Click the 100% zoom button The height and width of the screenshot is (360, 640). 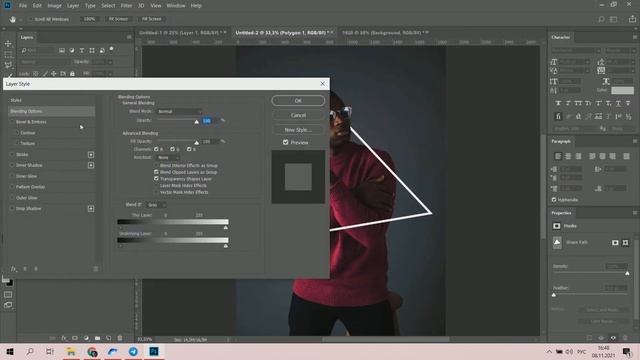(x=89, y=19)
